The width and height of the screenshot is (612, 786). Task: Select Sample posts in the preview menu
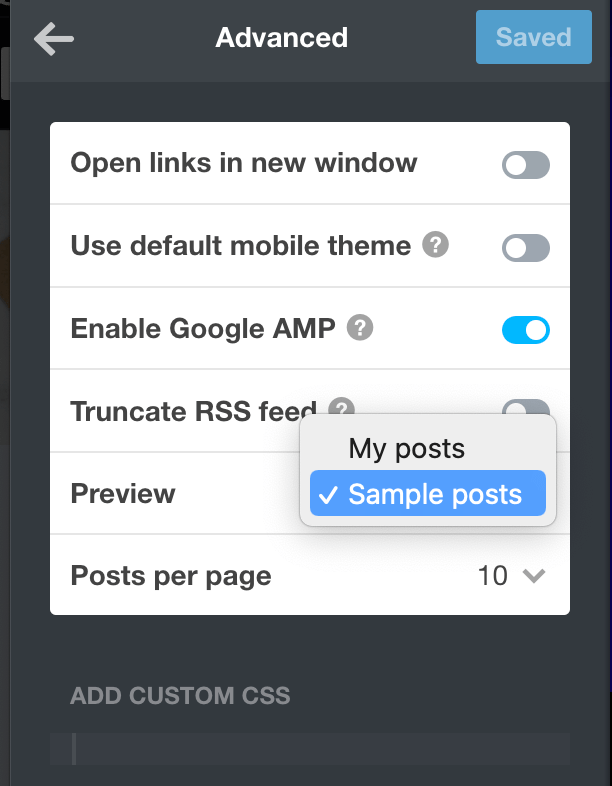tap(435, 494)
